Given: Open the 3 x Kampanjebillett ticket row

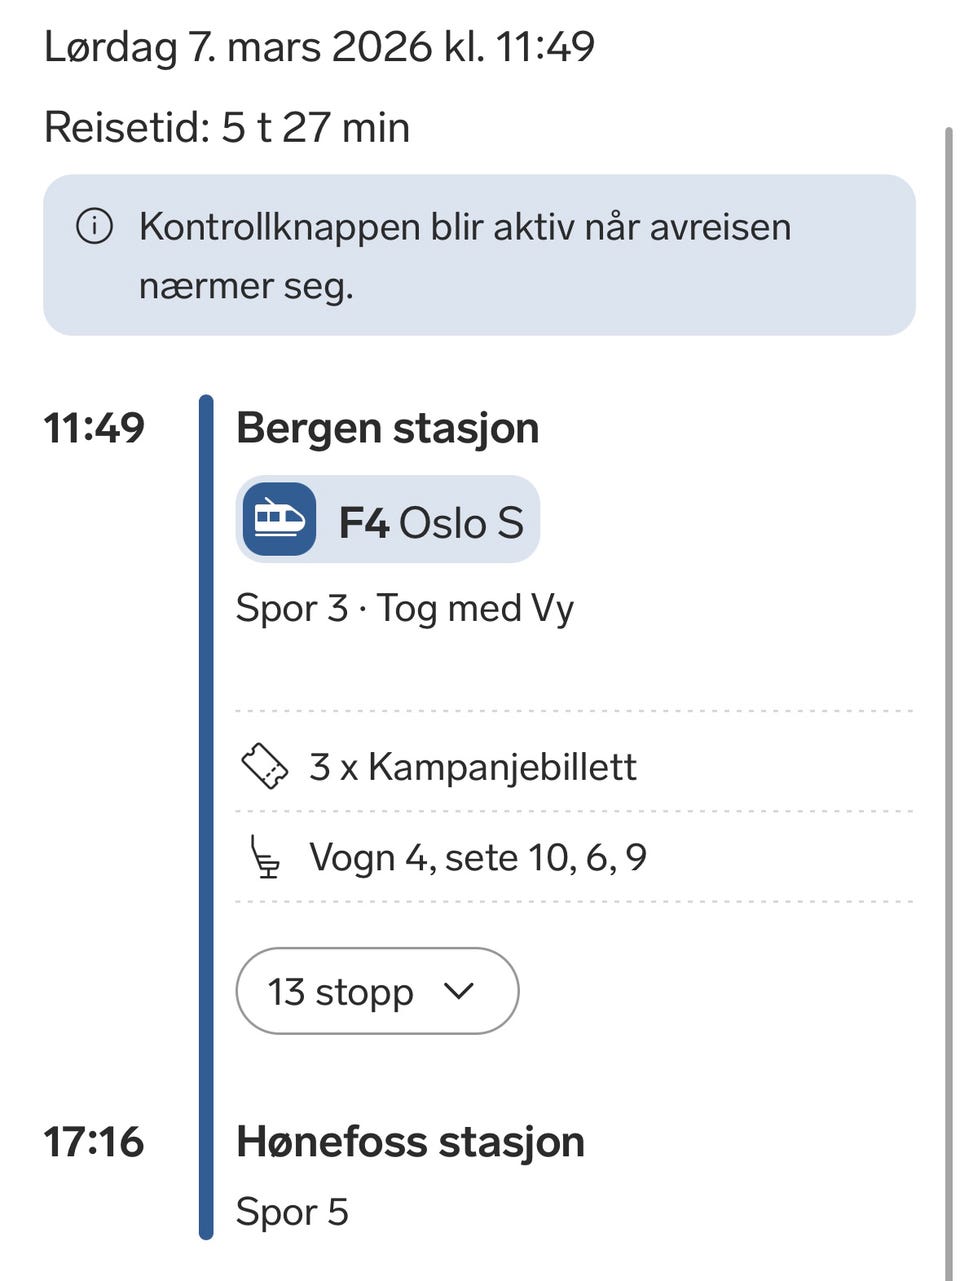Looking at the screenshot, I should (x=472, y=767).
